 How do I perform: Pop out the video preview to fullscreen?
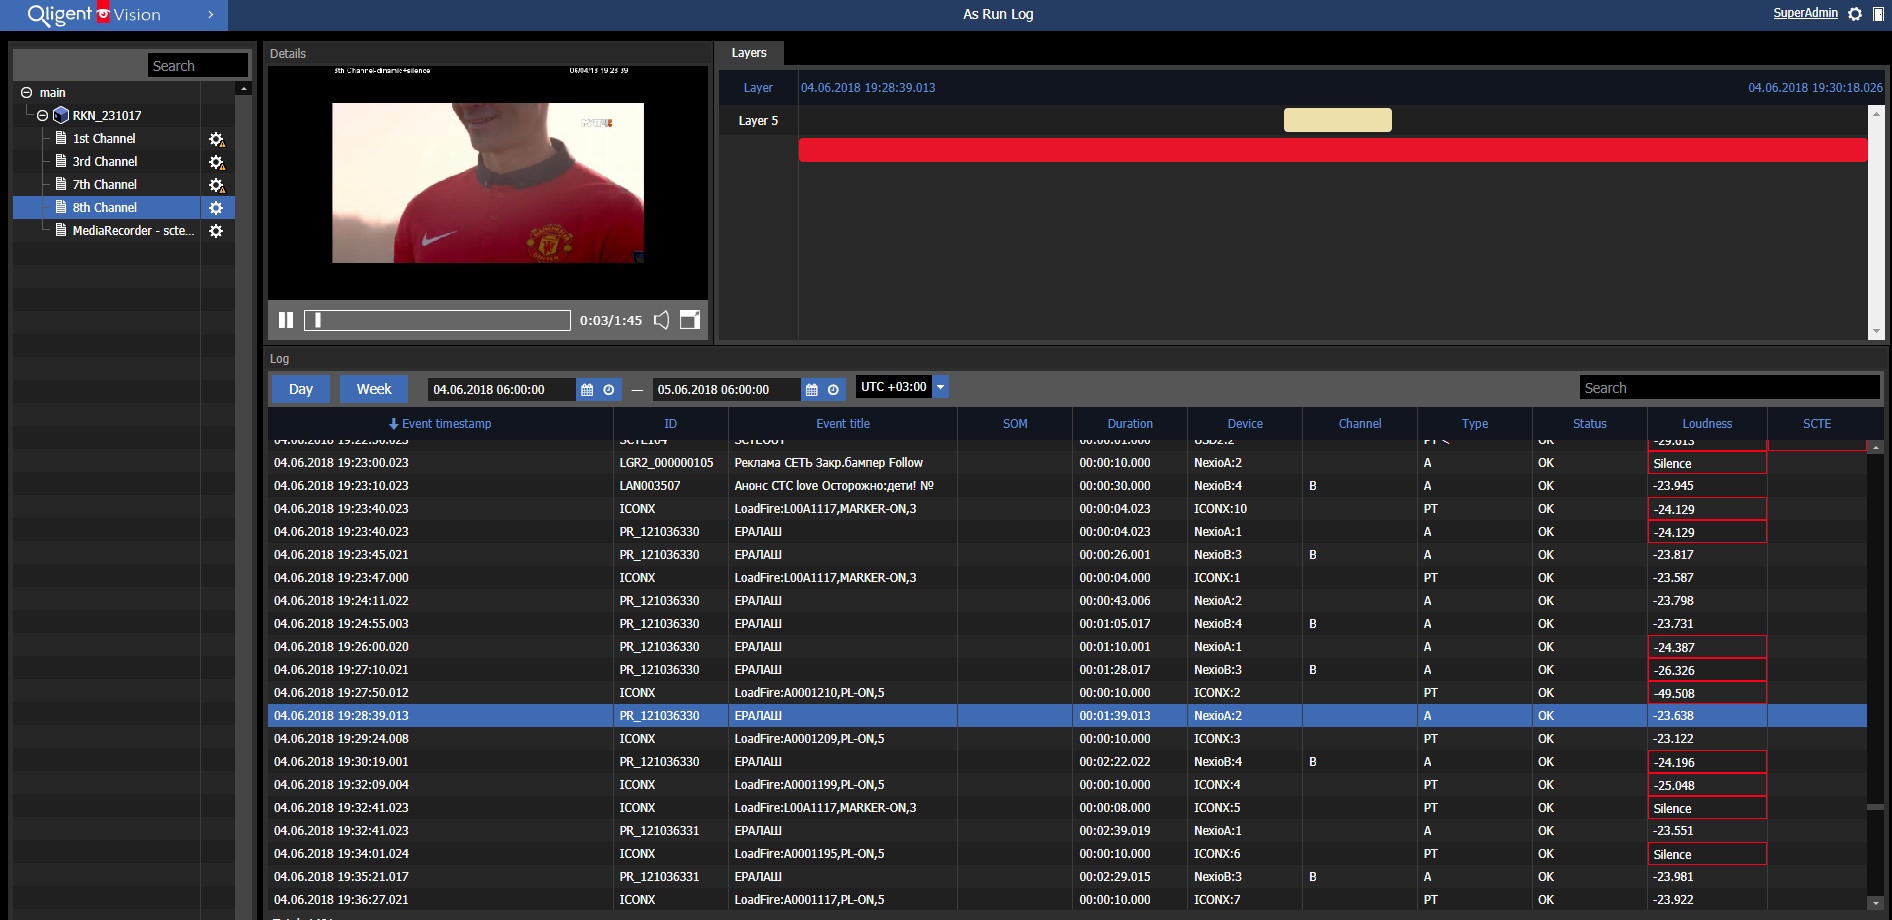[x=690, y=320]
